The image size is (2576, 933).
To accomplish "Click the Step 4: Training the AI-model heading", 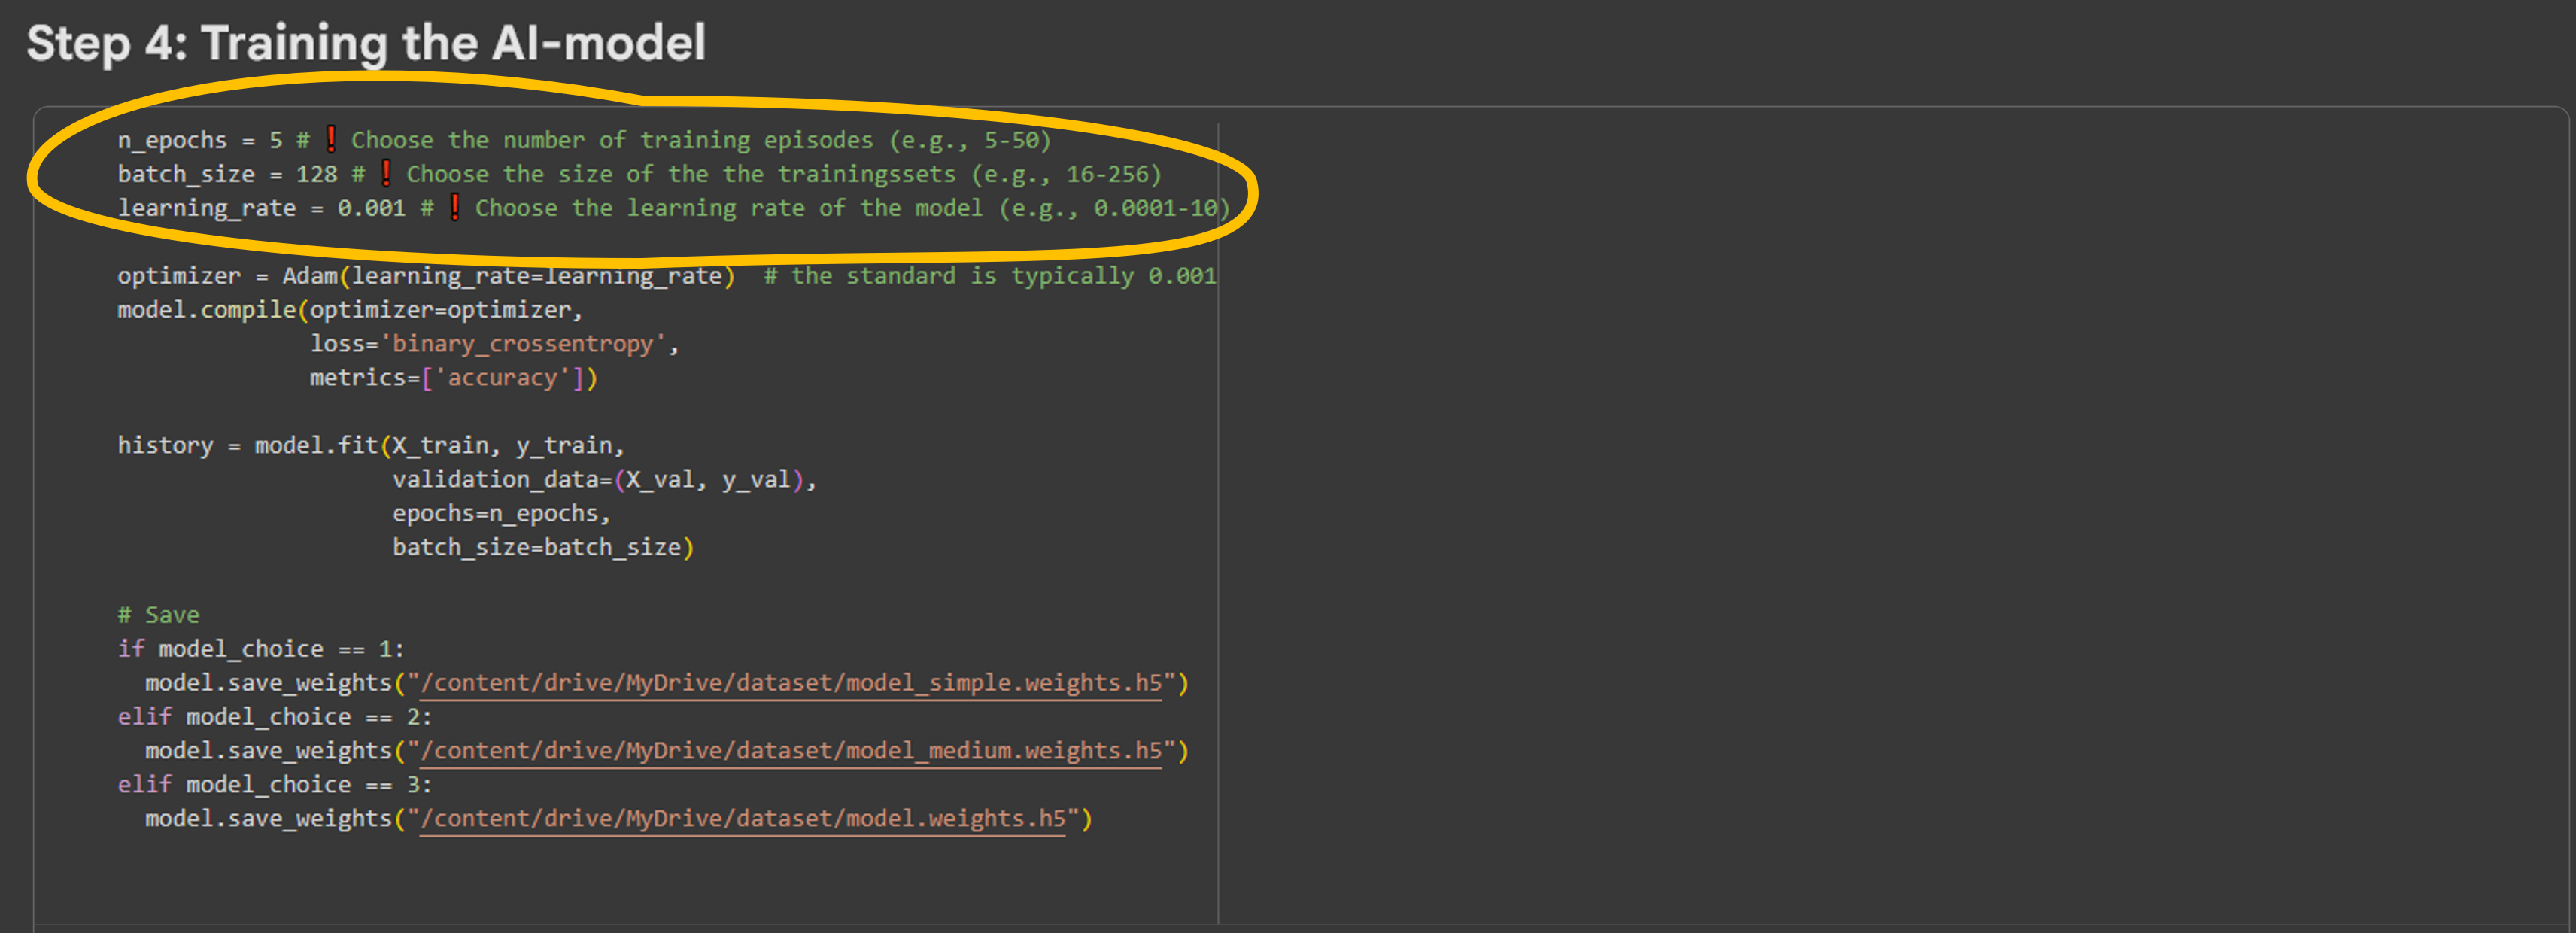I will tap(366, 44).
